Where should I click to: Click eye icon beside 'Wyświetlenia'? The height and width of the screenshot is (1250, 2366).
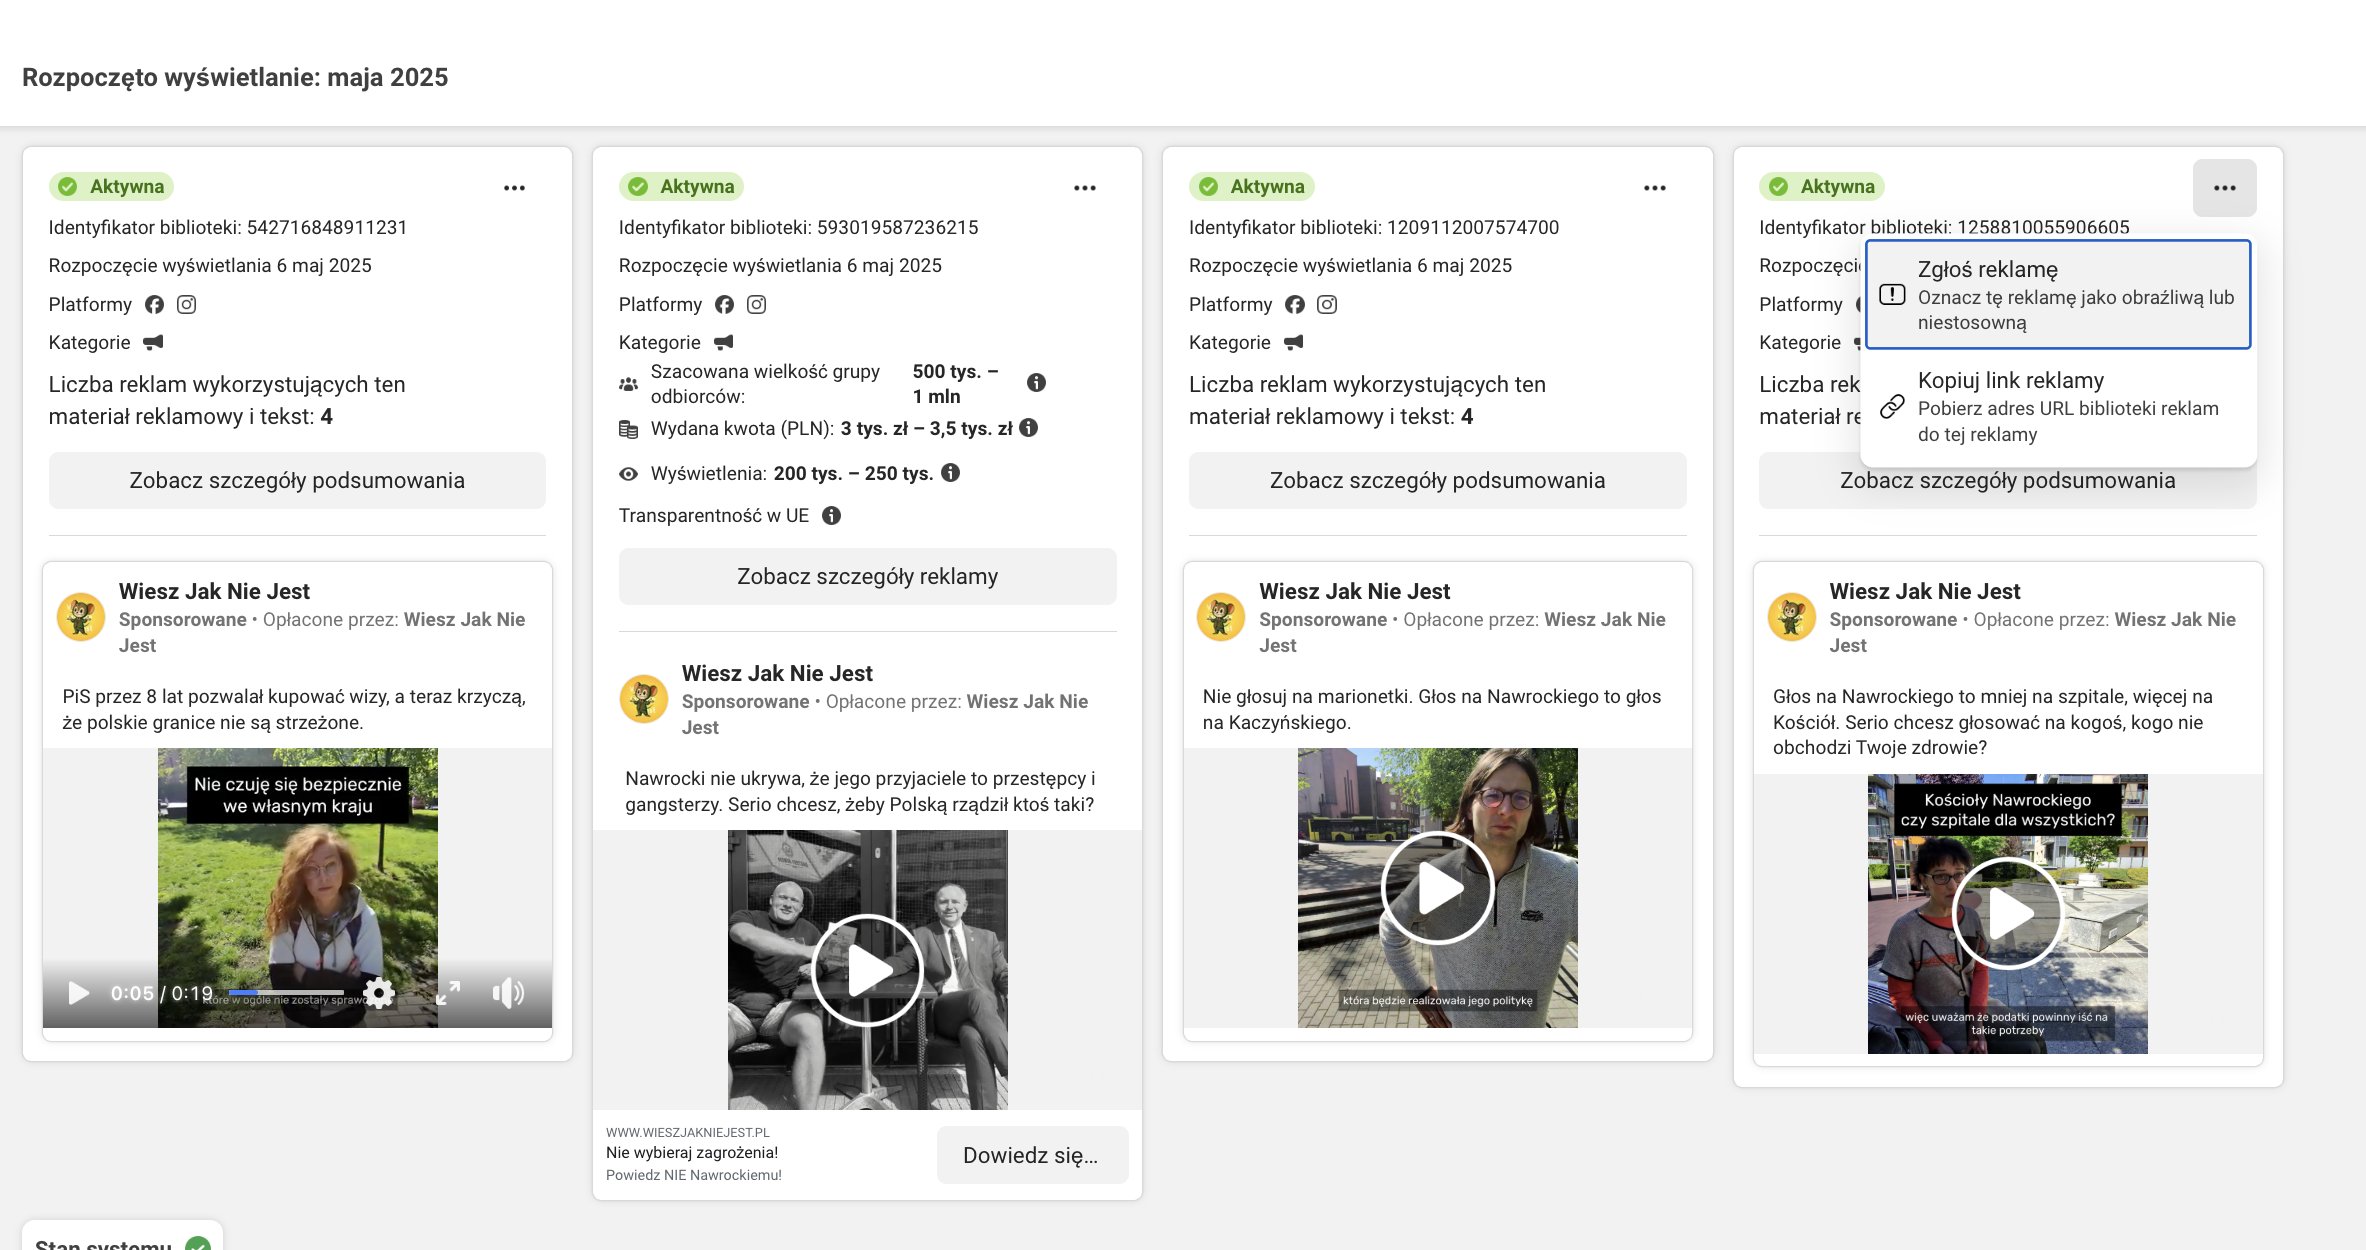point(628,474)
